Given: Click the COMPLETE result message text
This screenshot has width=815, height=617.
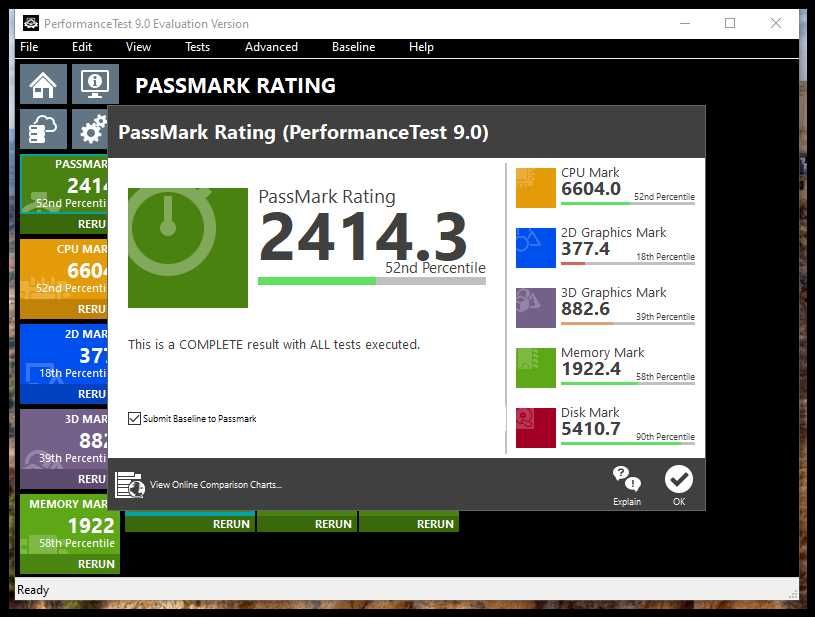Looking at the screenshot, I should [x=274, y=344].
